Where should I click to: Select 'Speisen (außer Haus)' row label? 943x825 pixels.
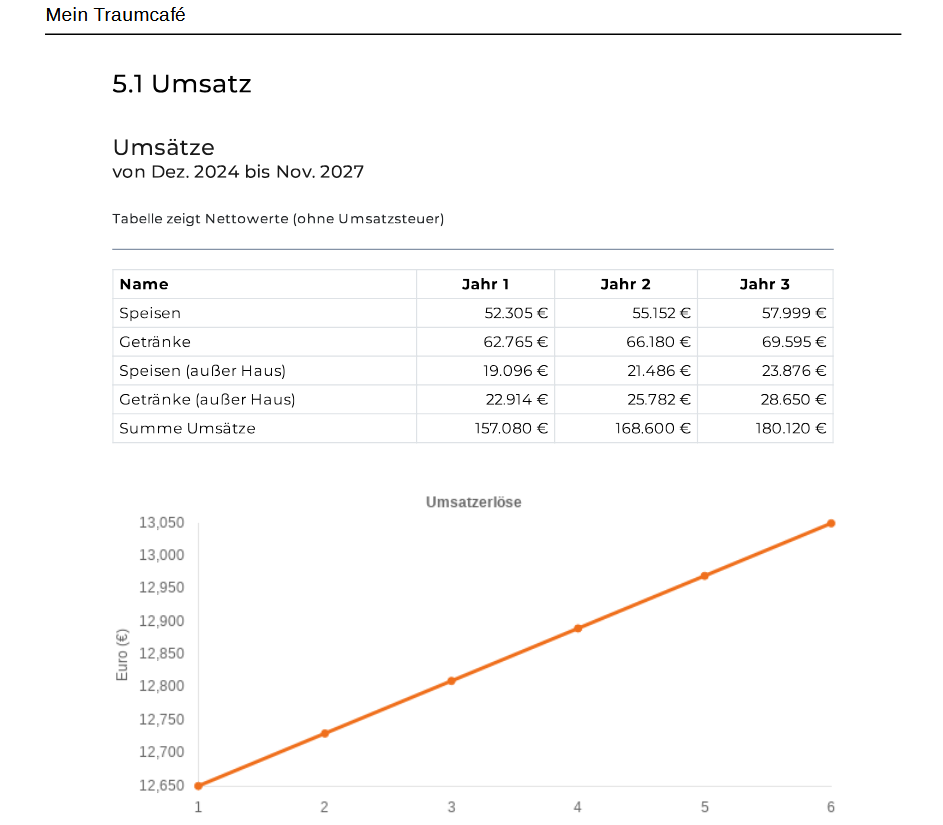[202, 371]
